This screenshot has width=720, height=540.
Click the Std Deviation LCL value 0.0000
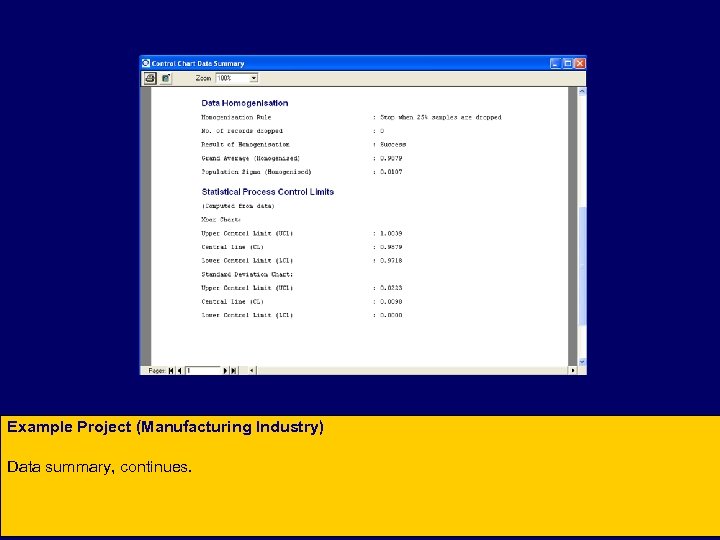pyautogui.click(x=391, y=315)
